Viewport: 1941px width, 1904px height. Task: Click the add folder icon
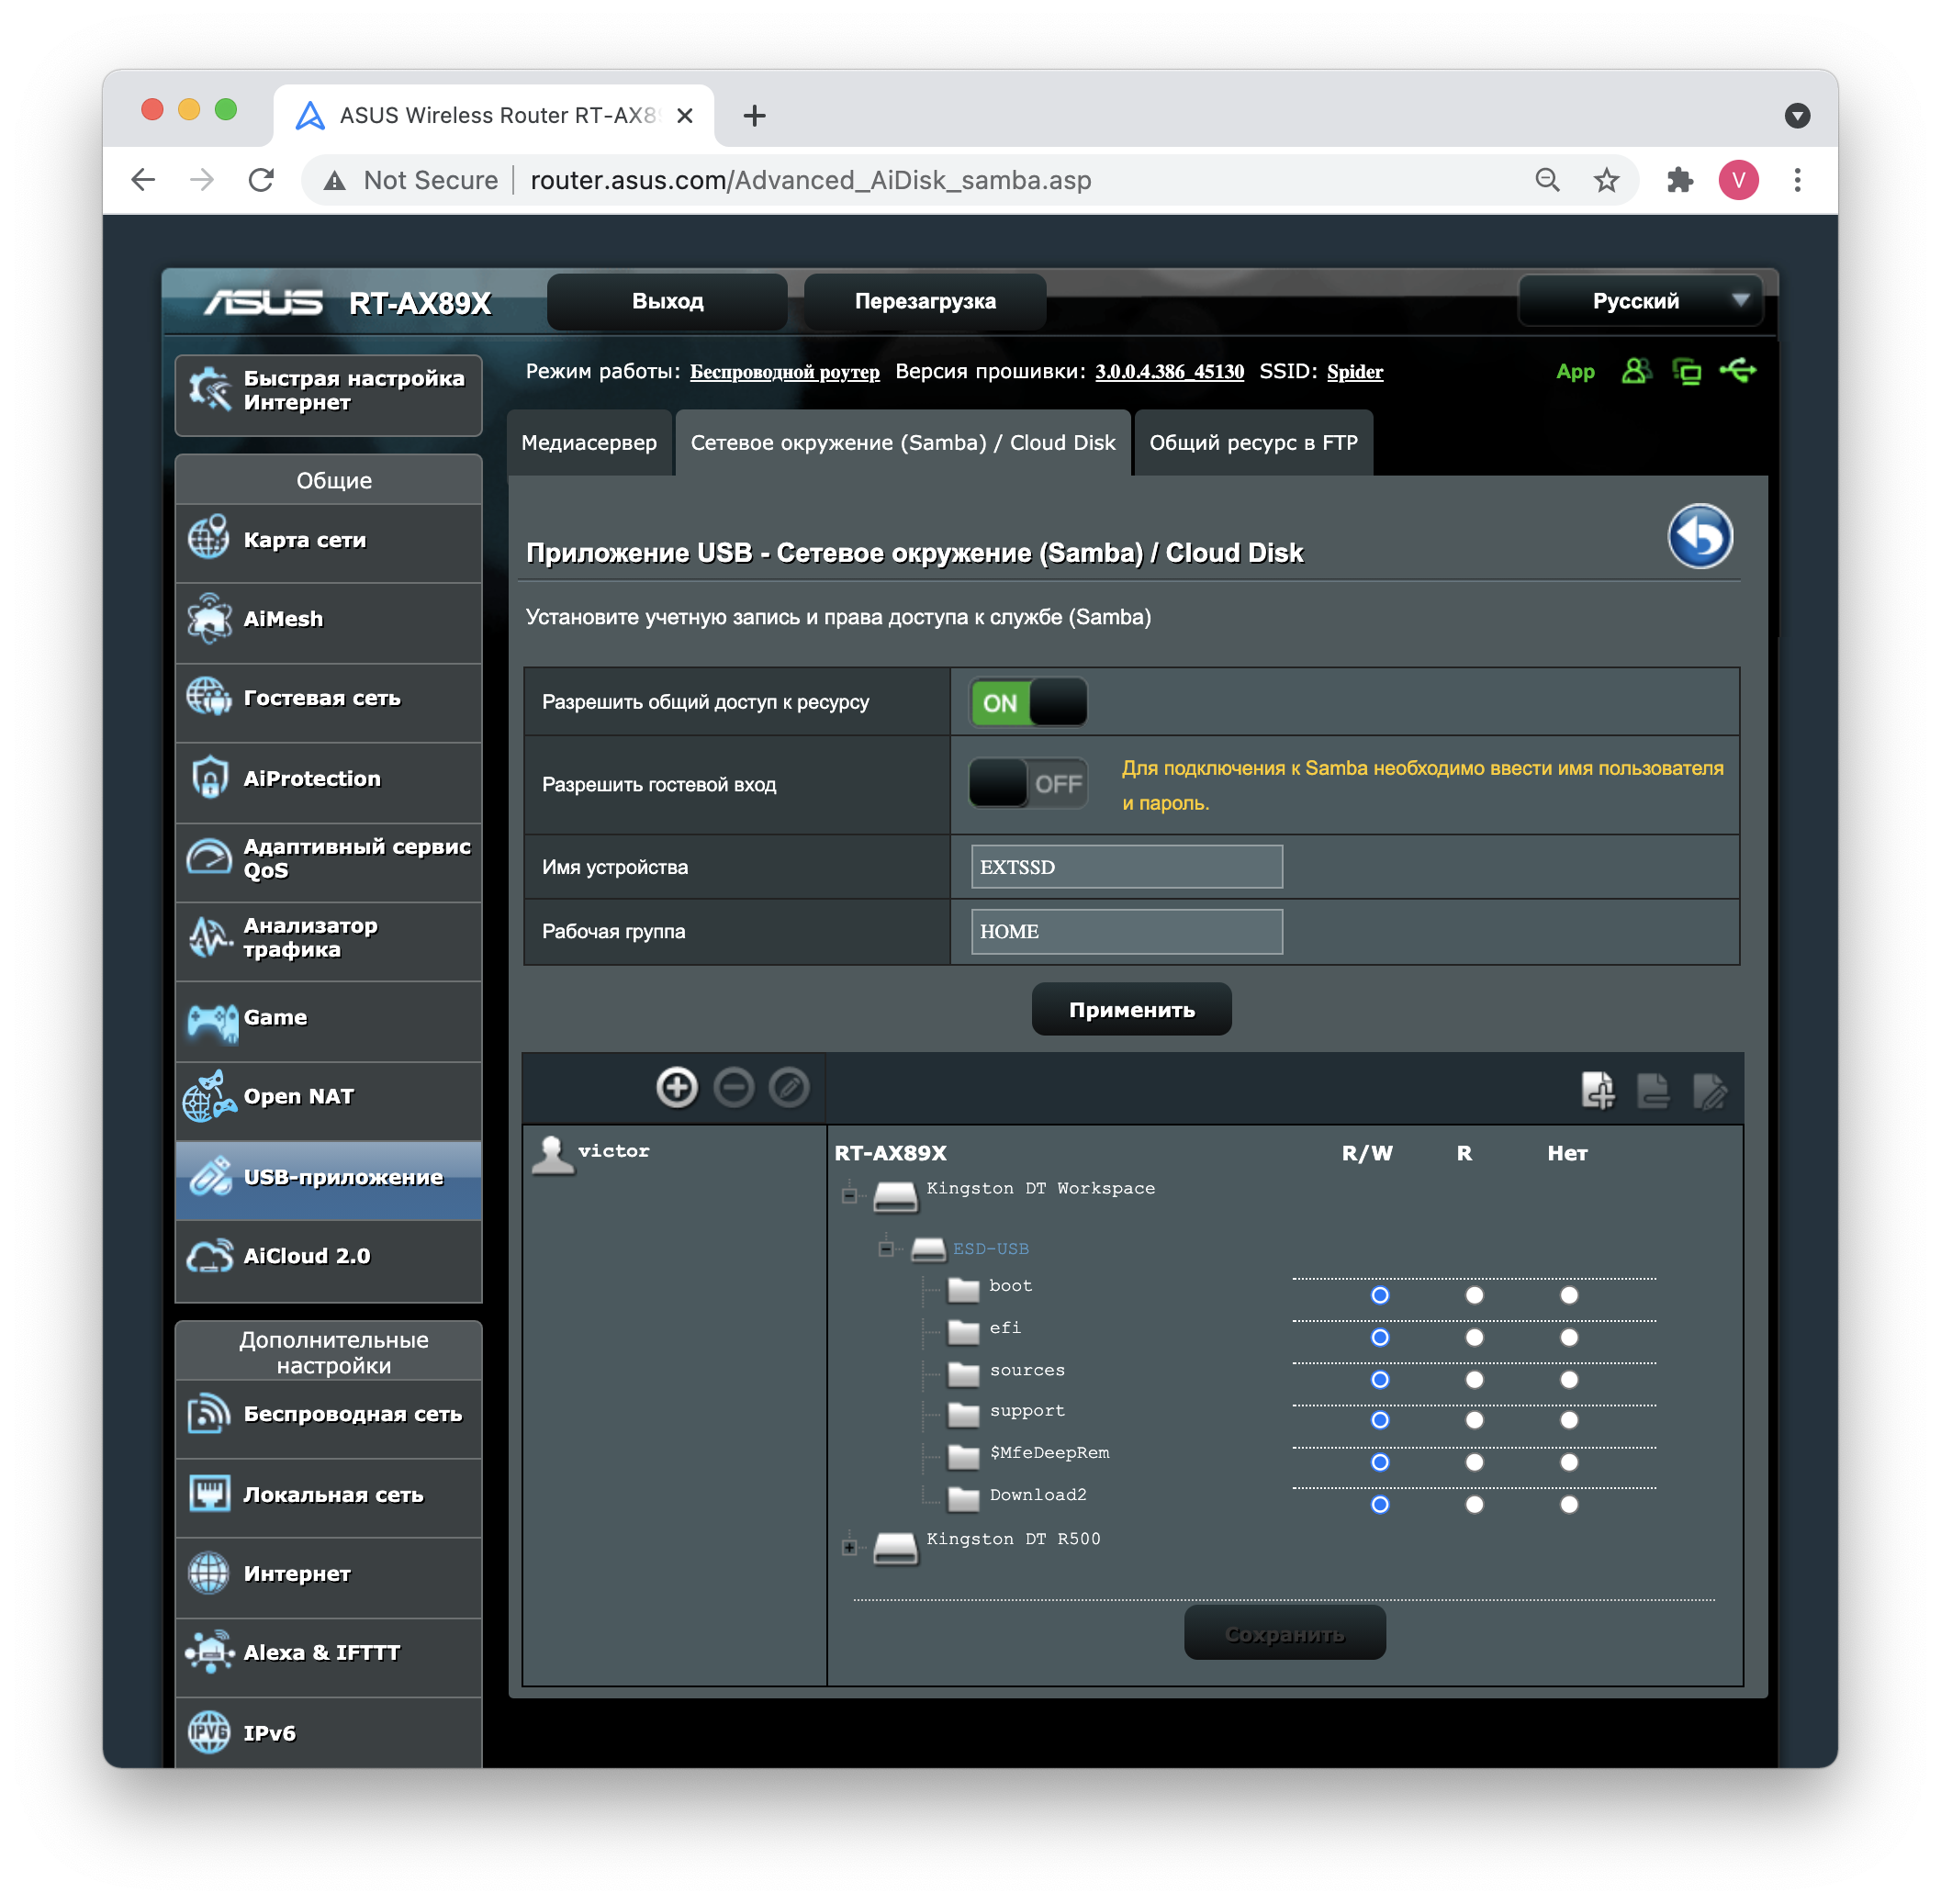click(1597, 1090)
